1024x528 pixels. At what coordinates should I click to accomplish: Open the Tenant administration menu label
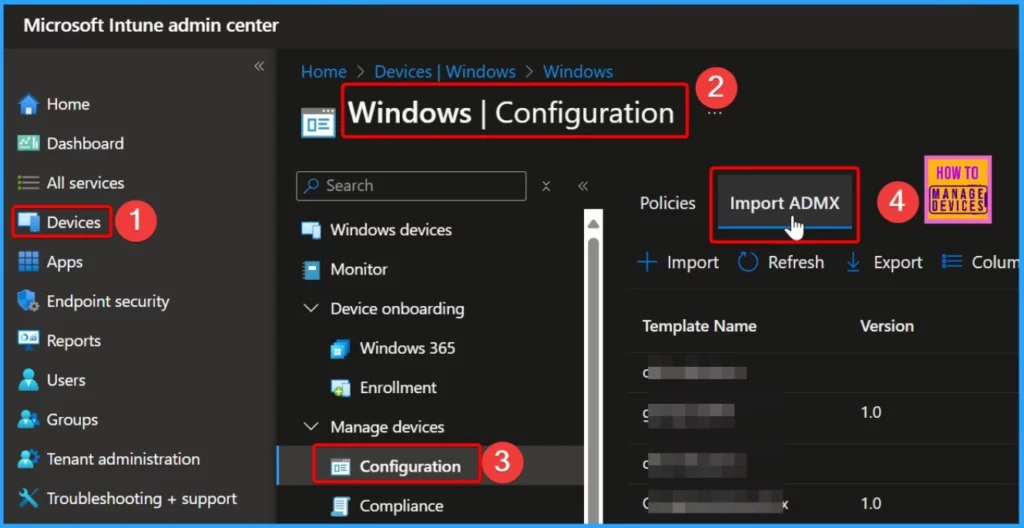123,459
